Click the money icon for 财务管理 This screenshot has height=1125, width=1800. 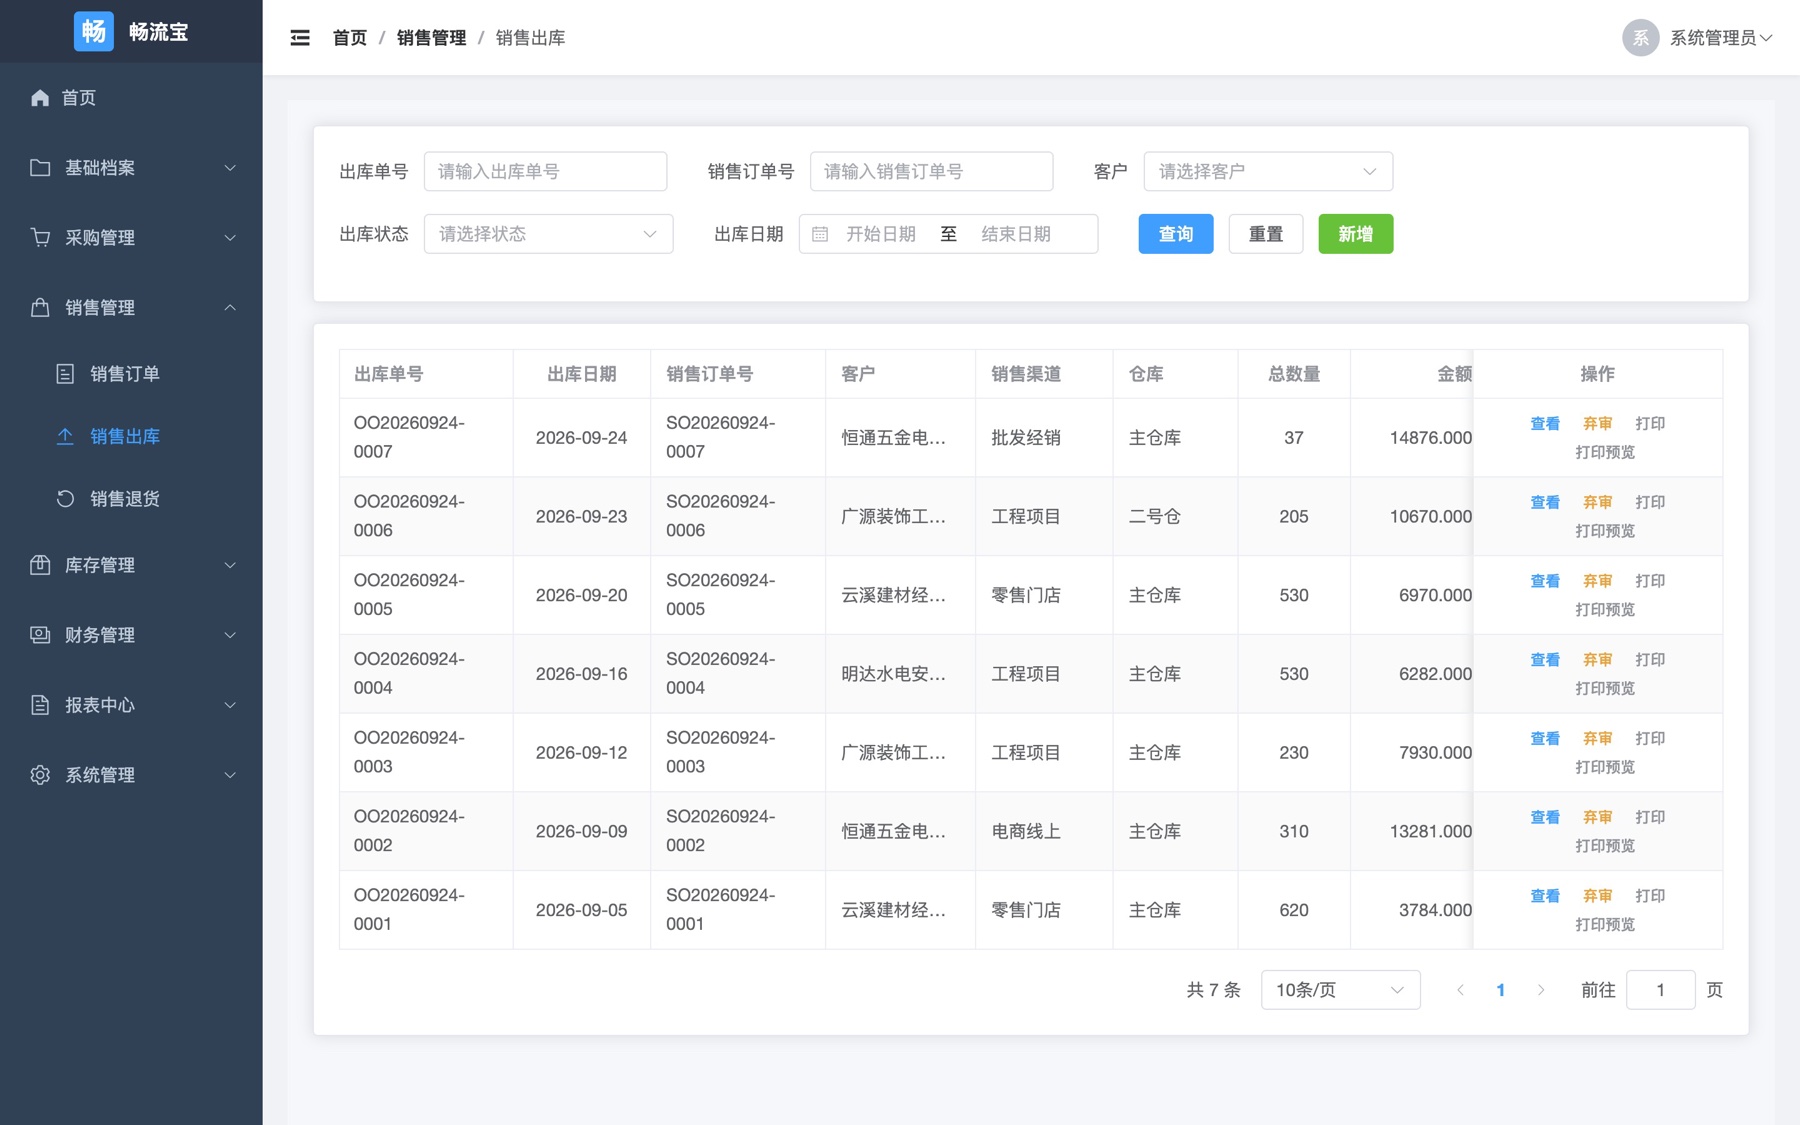click(x=40, y=635)
